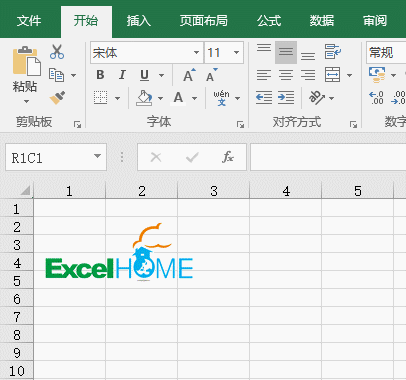406x380 pixels.
Task: Open the Name Box dropdown arrow
Action: pyautogui.click(x=97, y=156)
